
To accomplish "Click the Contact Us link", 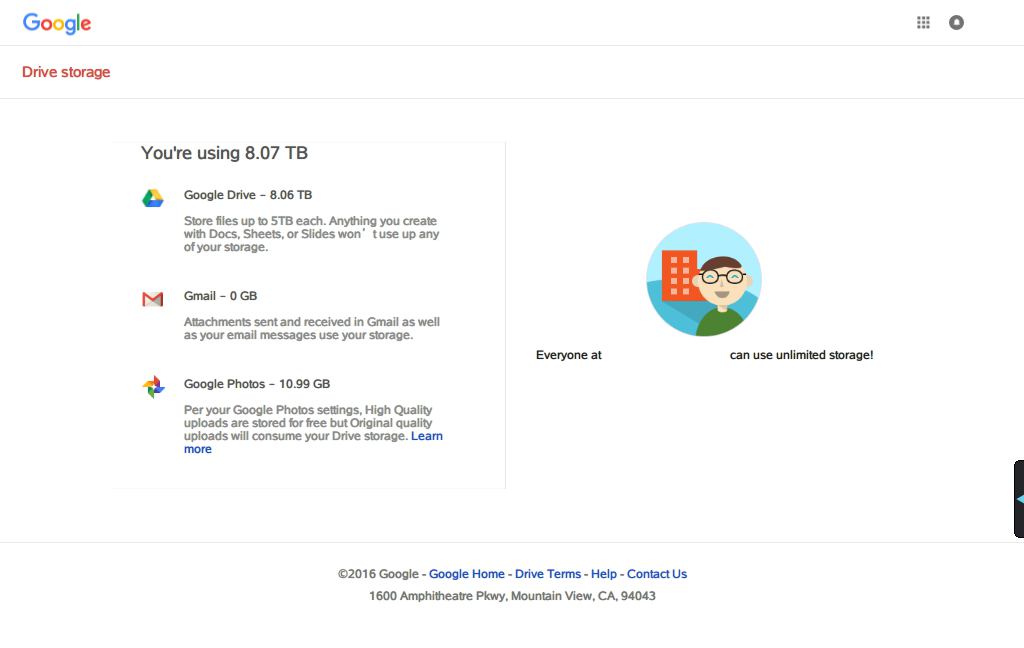I will [x=656, y=574].
